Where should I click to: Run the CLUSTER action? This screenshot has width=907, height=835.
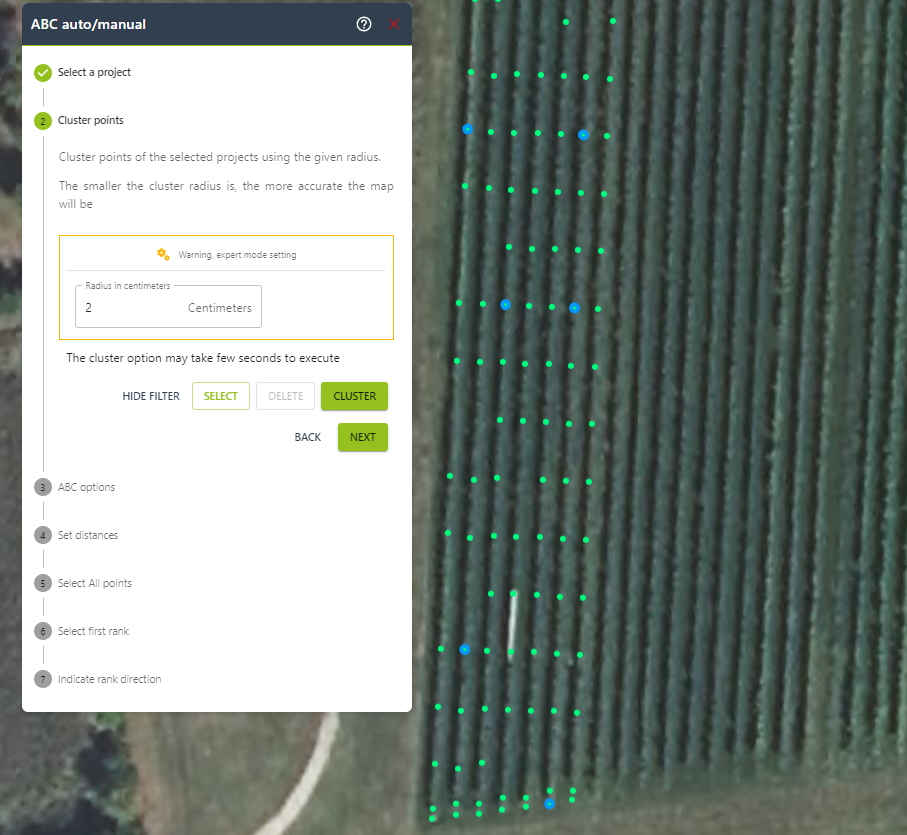pyautogui.click(x=354, y=396)
